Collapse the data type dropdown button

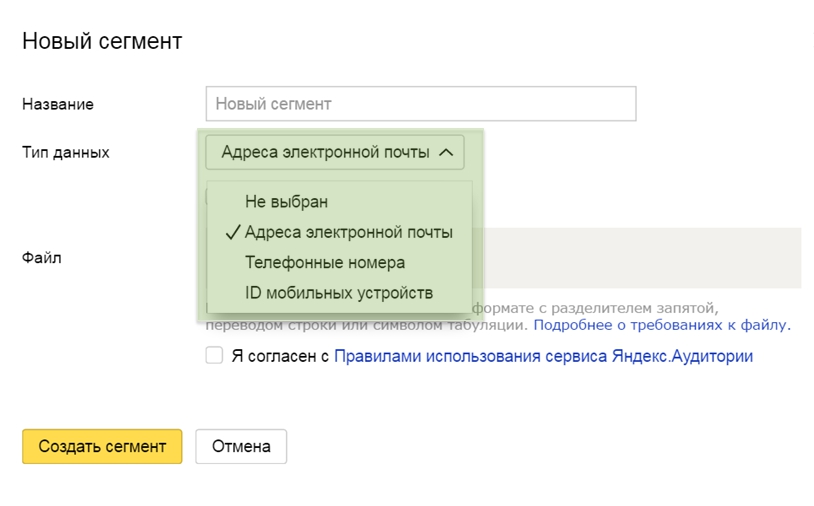[334, 152]
